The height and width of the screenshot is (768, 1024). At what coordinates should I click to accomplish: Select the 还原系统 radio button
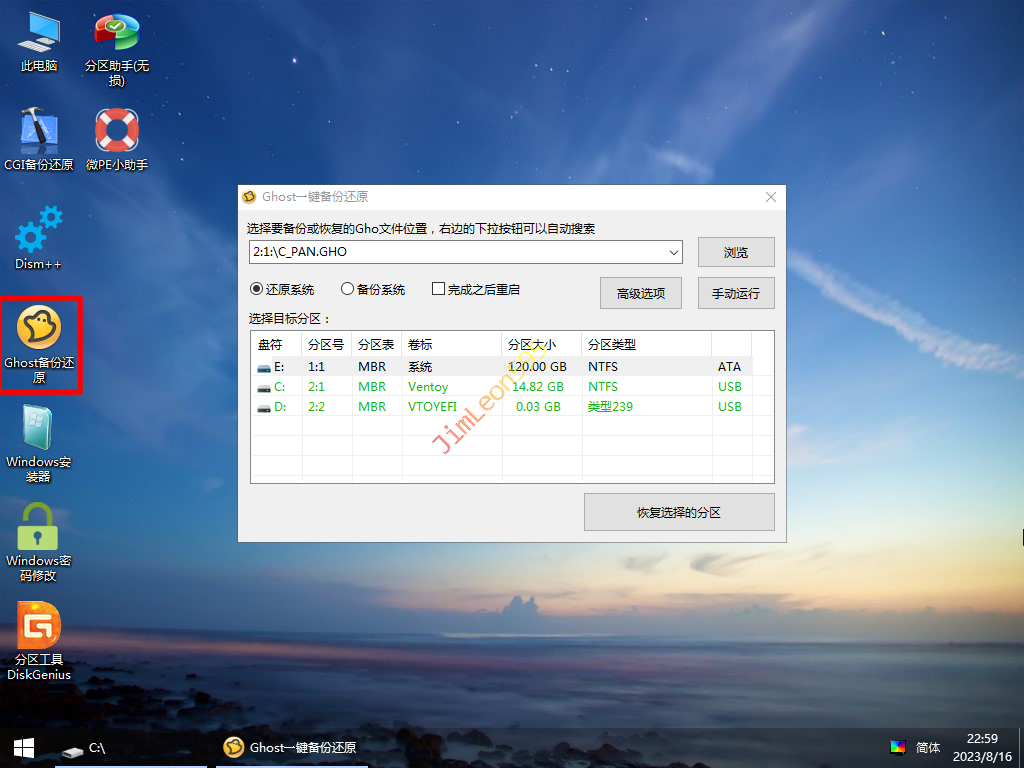point(257,289)
